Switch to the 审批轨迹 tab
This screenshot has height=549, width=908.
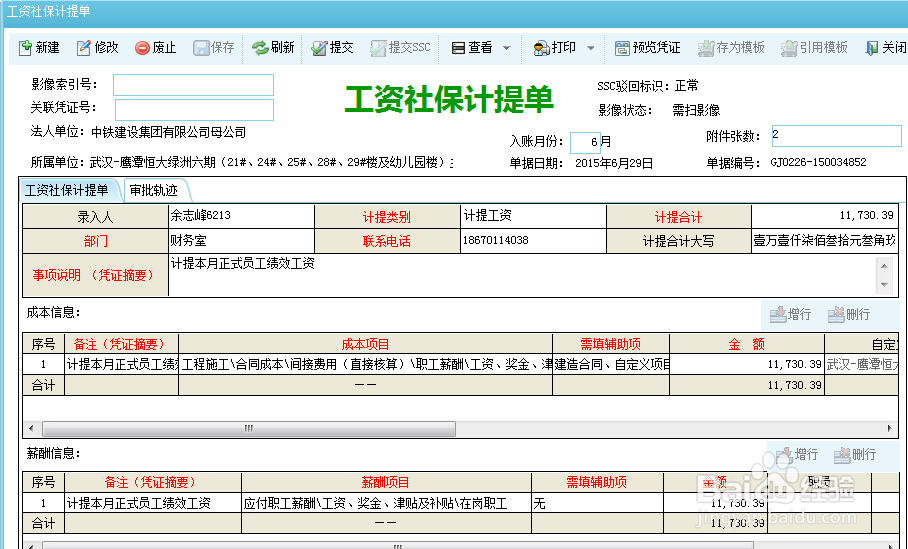[x=153, y=191]
